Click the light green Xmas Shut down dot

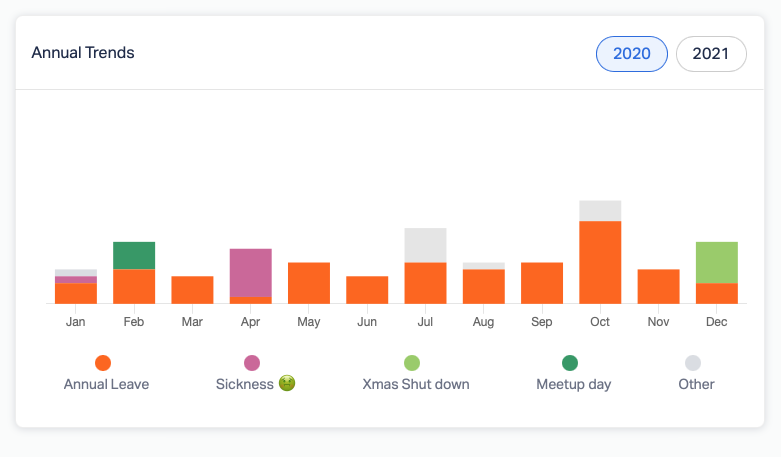click(x=412, y=363)
